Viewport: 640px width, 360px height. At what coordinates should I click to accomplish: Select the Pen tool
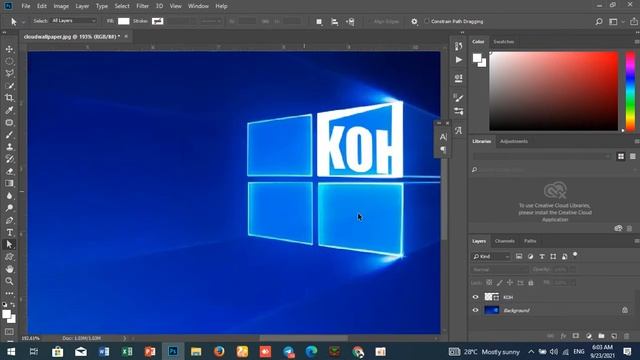[x=9, y=220]
